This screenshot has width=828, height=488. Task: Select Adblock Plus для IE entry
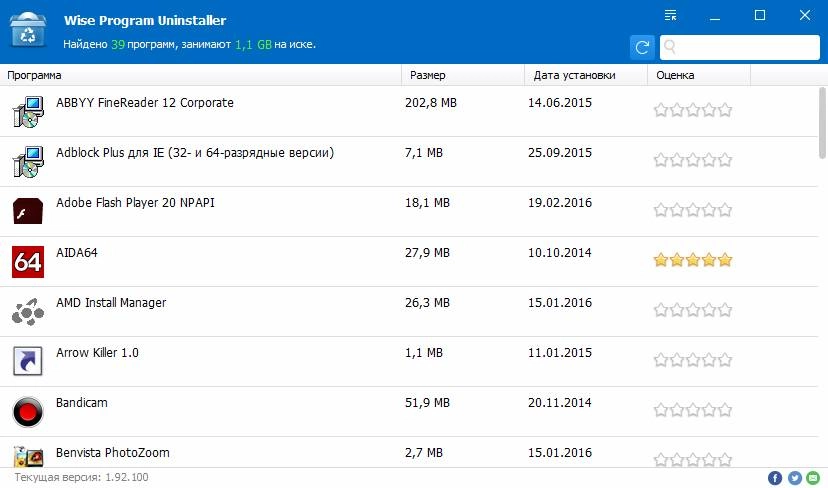pyautogui.click(x=195, y=153)
